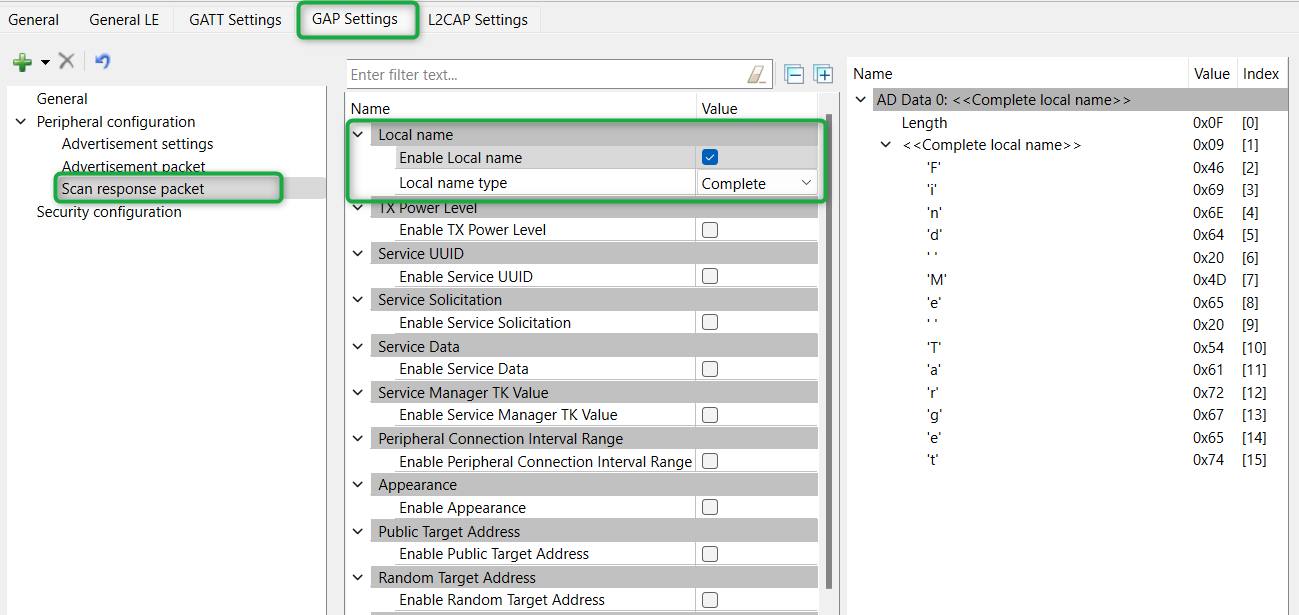Uncheck the Enable Local name checkbox
This screenshot has width=1299, height=615.
coord(710,157)
